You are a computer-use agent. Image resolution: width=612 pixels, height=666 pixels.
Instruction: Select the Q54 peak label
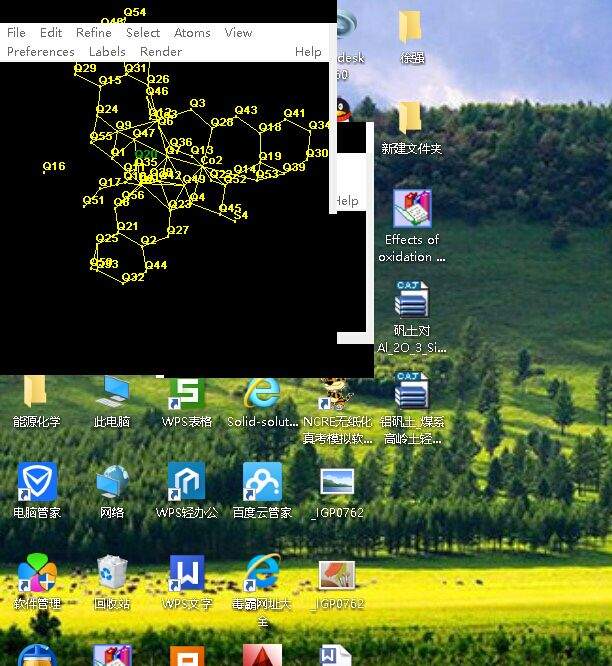coord(135,12)
